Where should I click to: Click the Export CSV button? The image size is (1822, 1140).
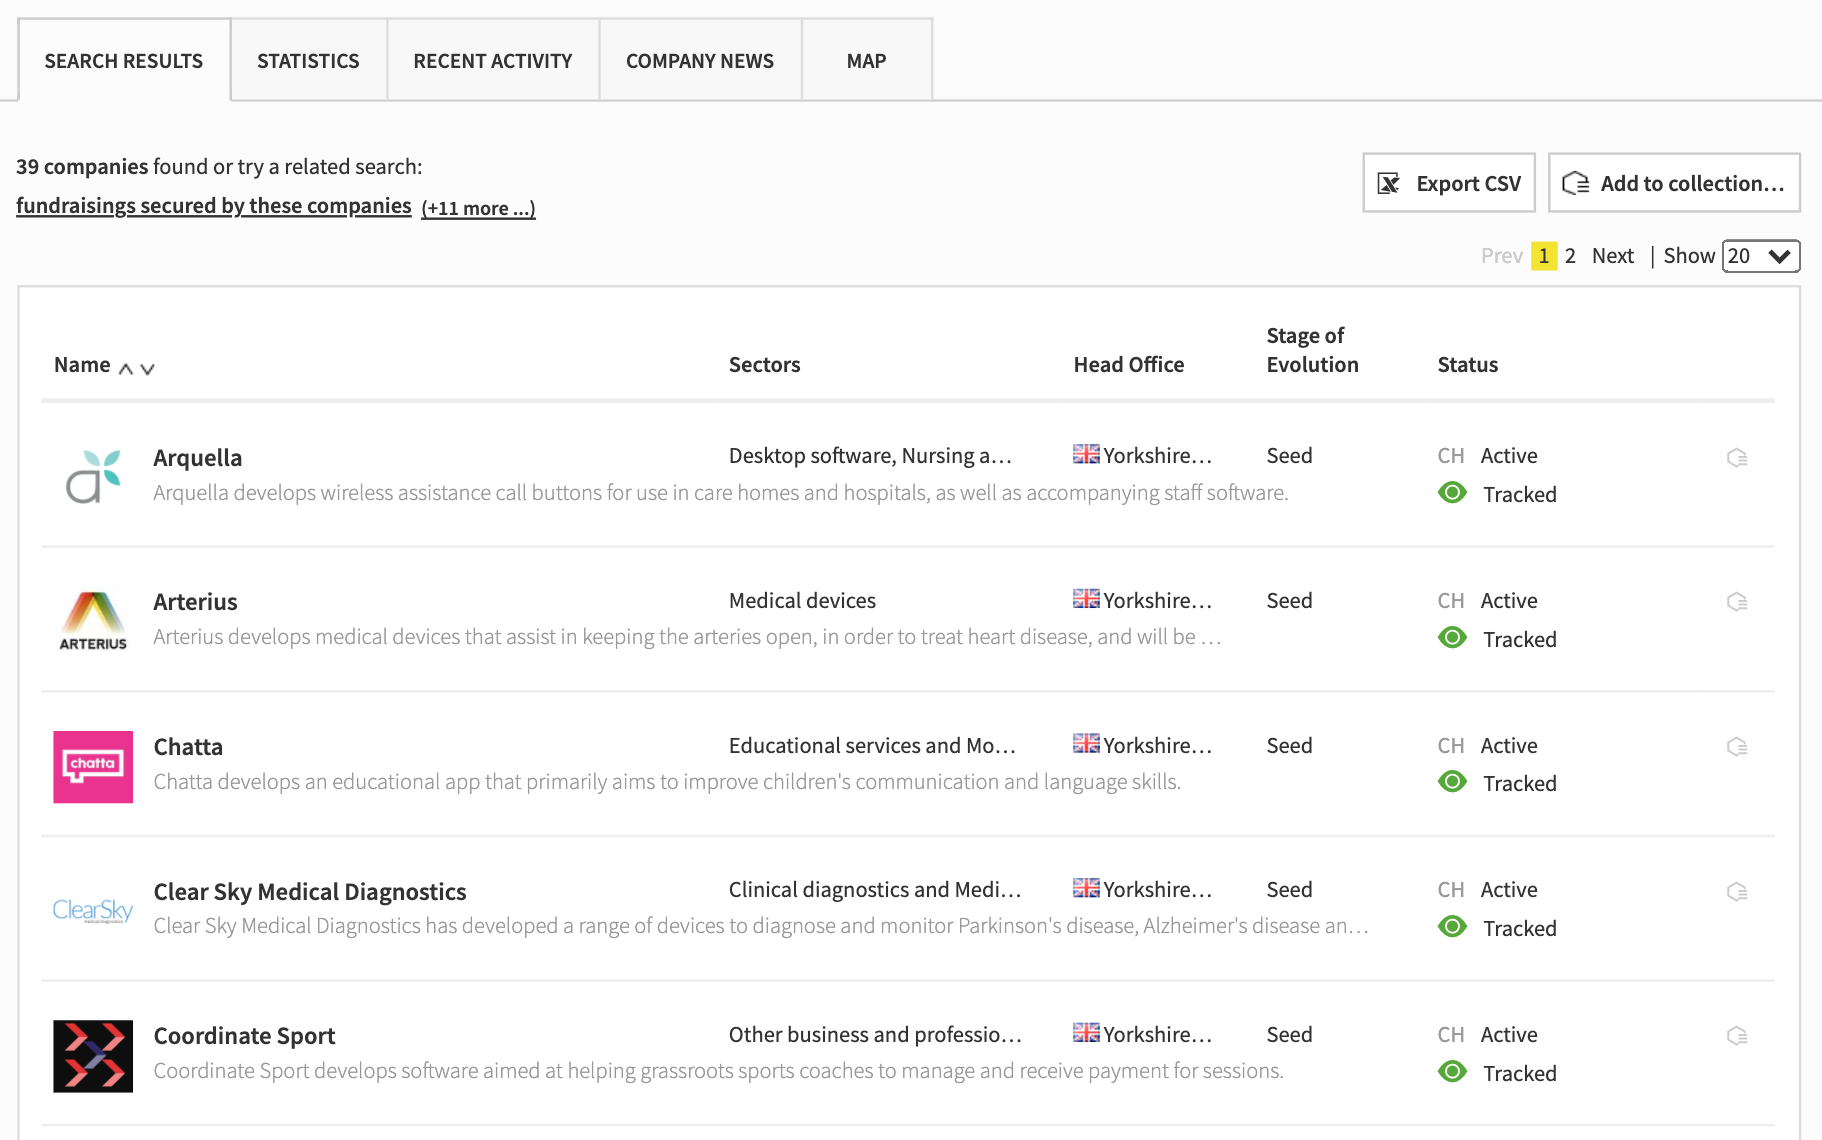[1448, 183]
